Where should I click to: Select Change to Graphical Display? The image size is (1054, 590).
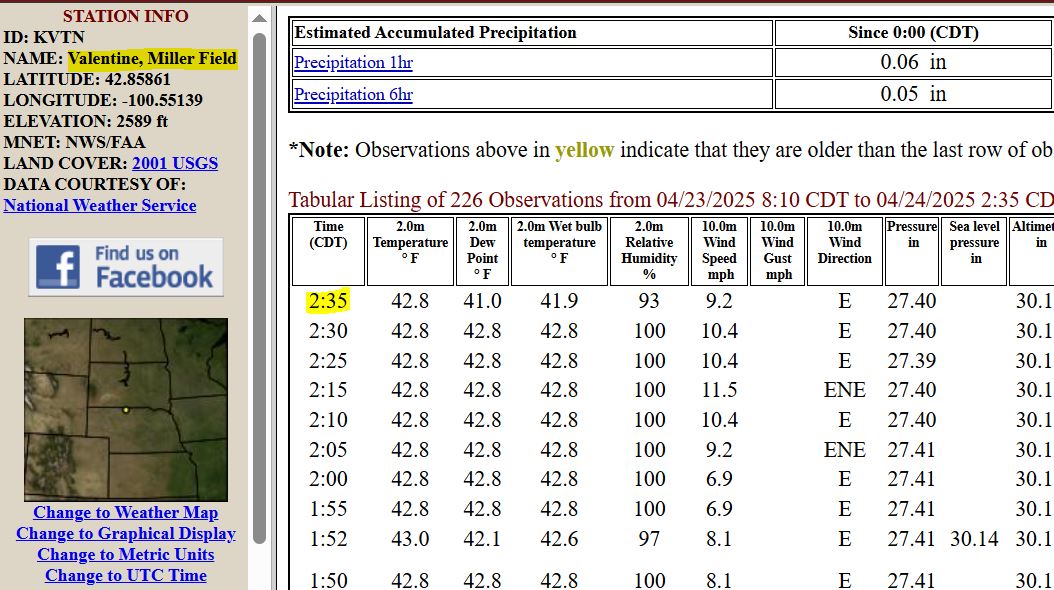(126, 534)
